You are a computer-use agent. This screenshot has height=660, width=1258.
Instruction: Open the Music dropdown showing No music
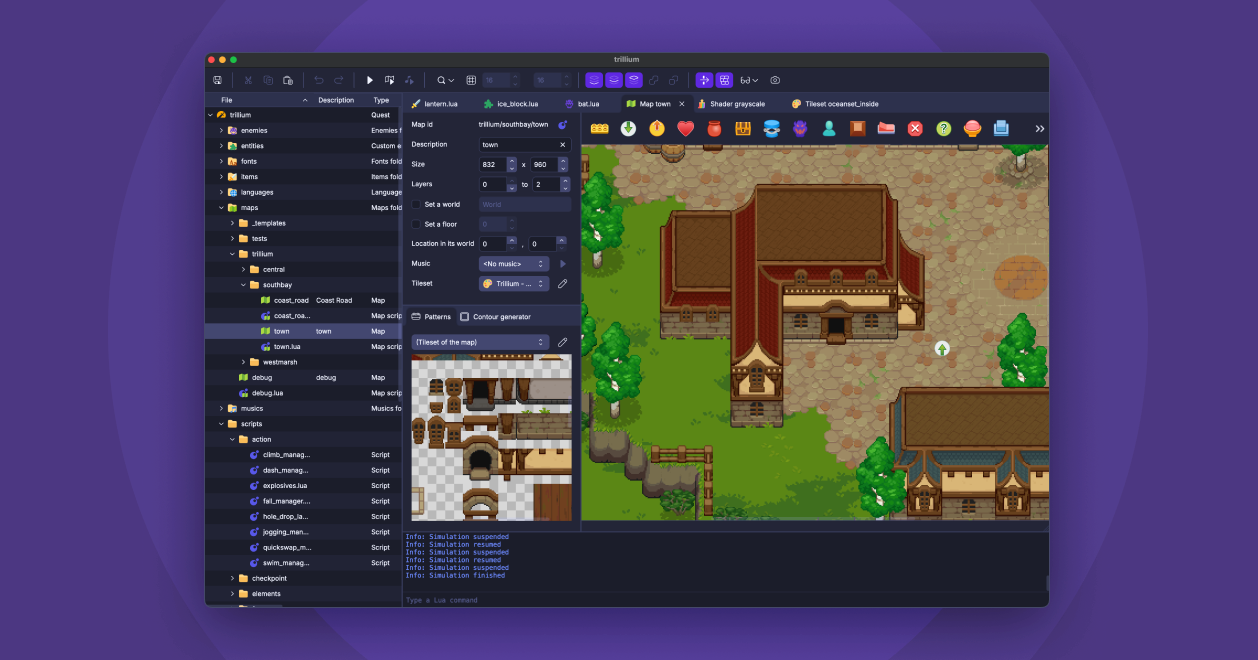tap(514, 264)
